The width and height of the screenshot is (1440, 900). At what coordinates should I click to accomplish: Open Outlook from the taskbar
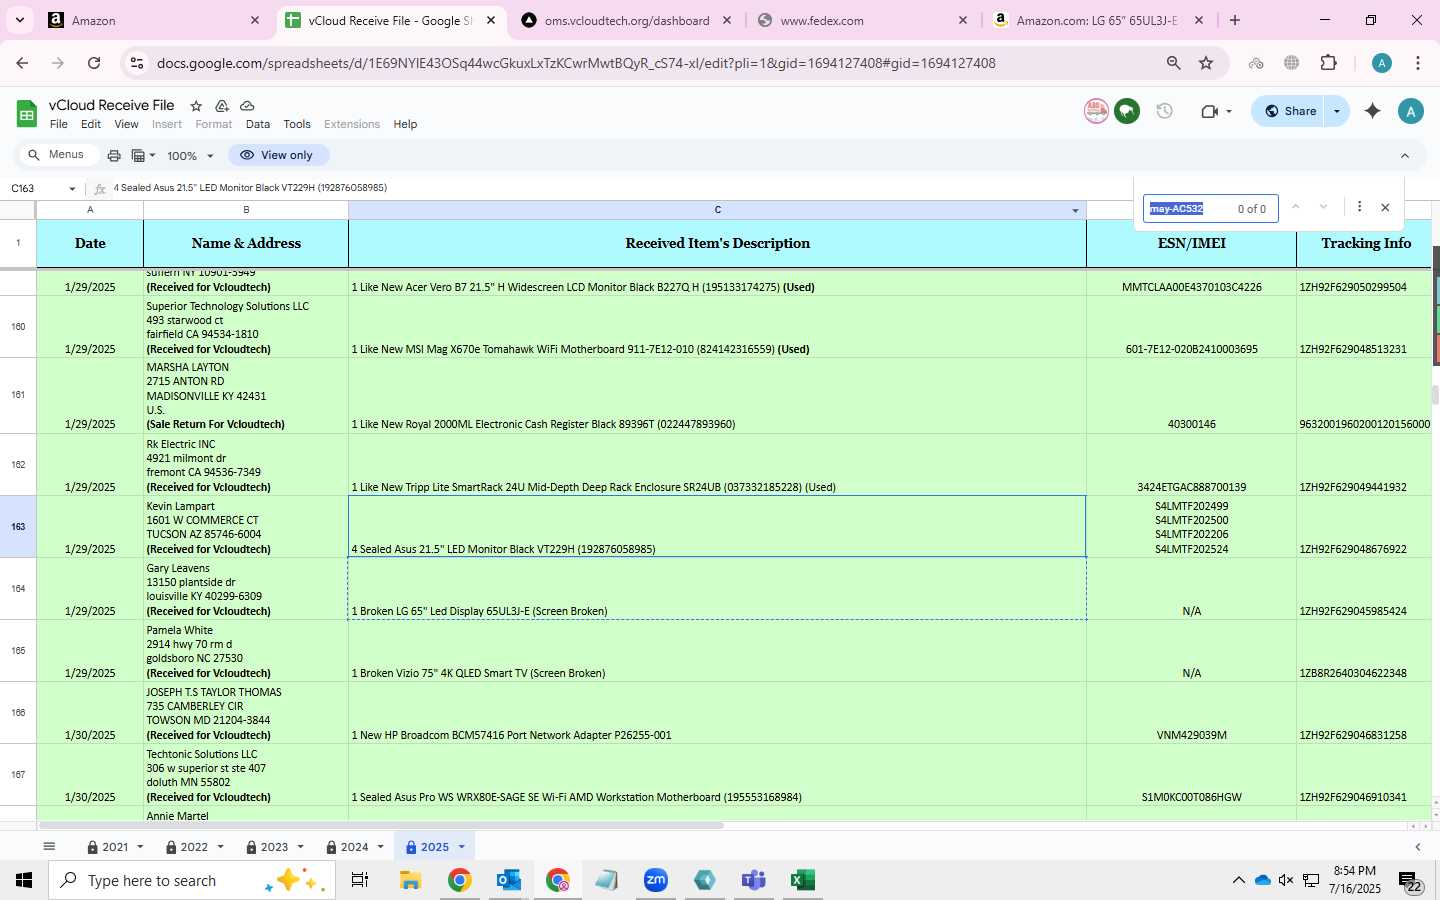[508, 880]
